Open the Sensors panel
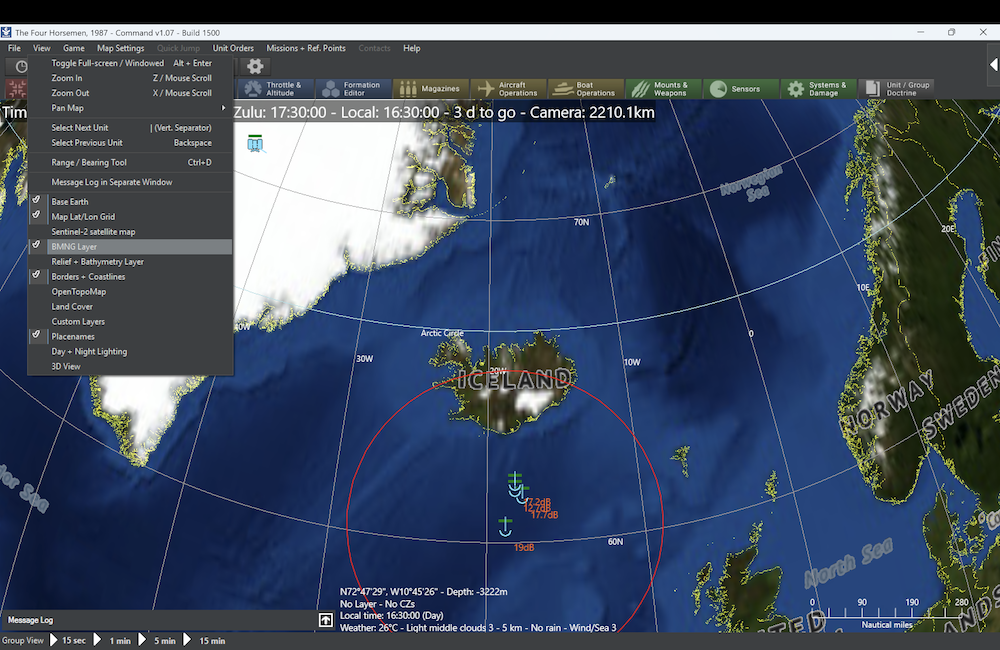The image size is (1000, 650). pos(741,89)
